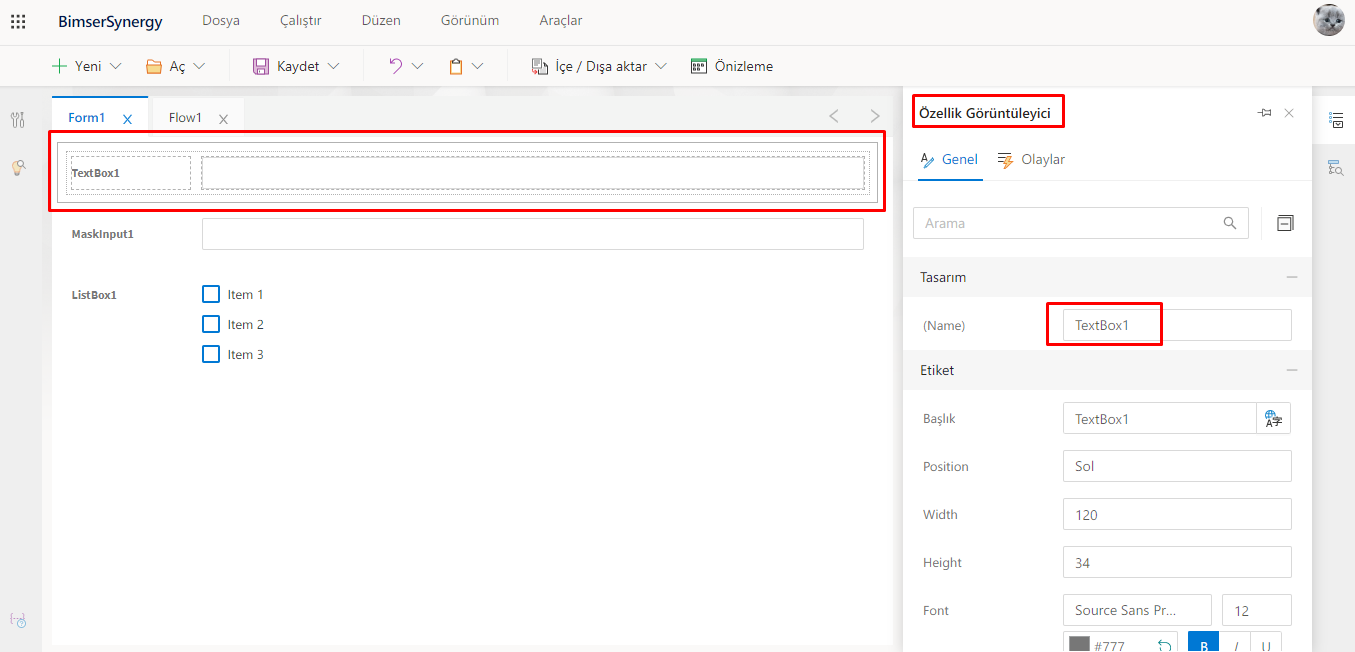Click the undo arrow icon in toolbar
Image resolution: width=1355 pixels, height=652 pixels.
point(396,66)
